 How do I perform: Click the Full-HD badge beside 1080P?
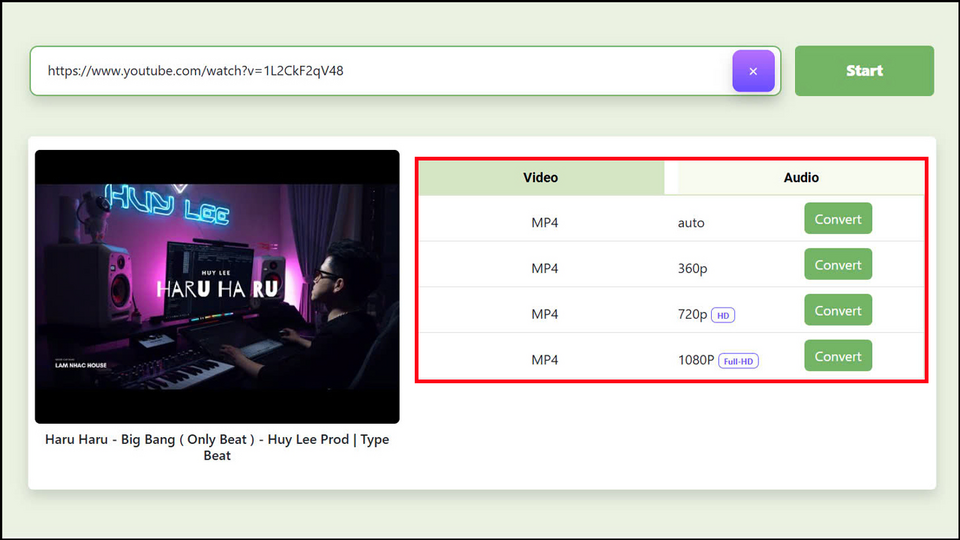(738, 361)
